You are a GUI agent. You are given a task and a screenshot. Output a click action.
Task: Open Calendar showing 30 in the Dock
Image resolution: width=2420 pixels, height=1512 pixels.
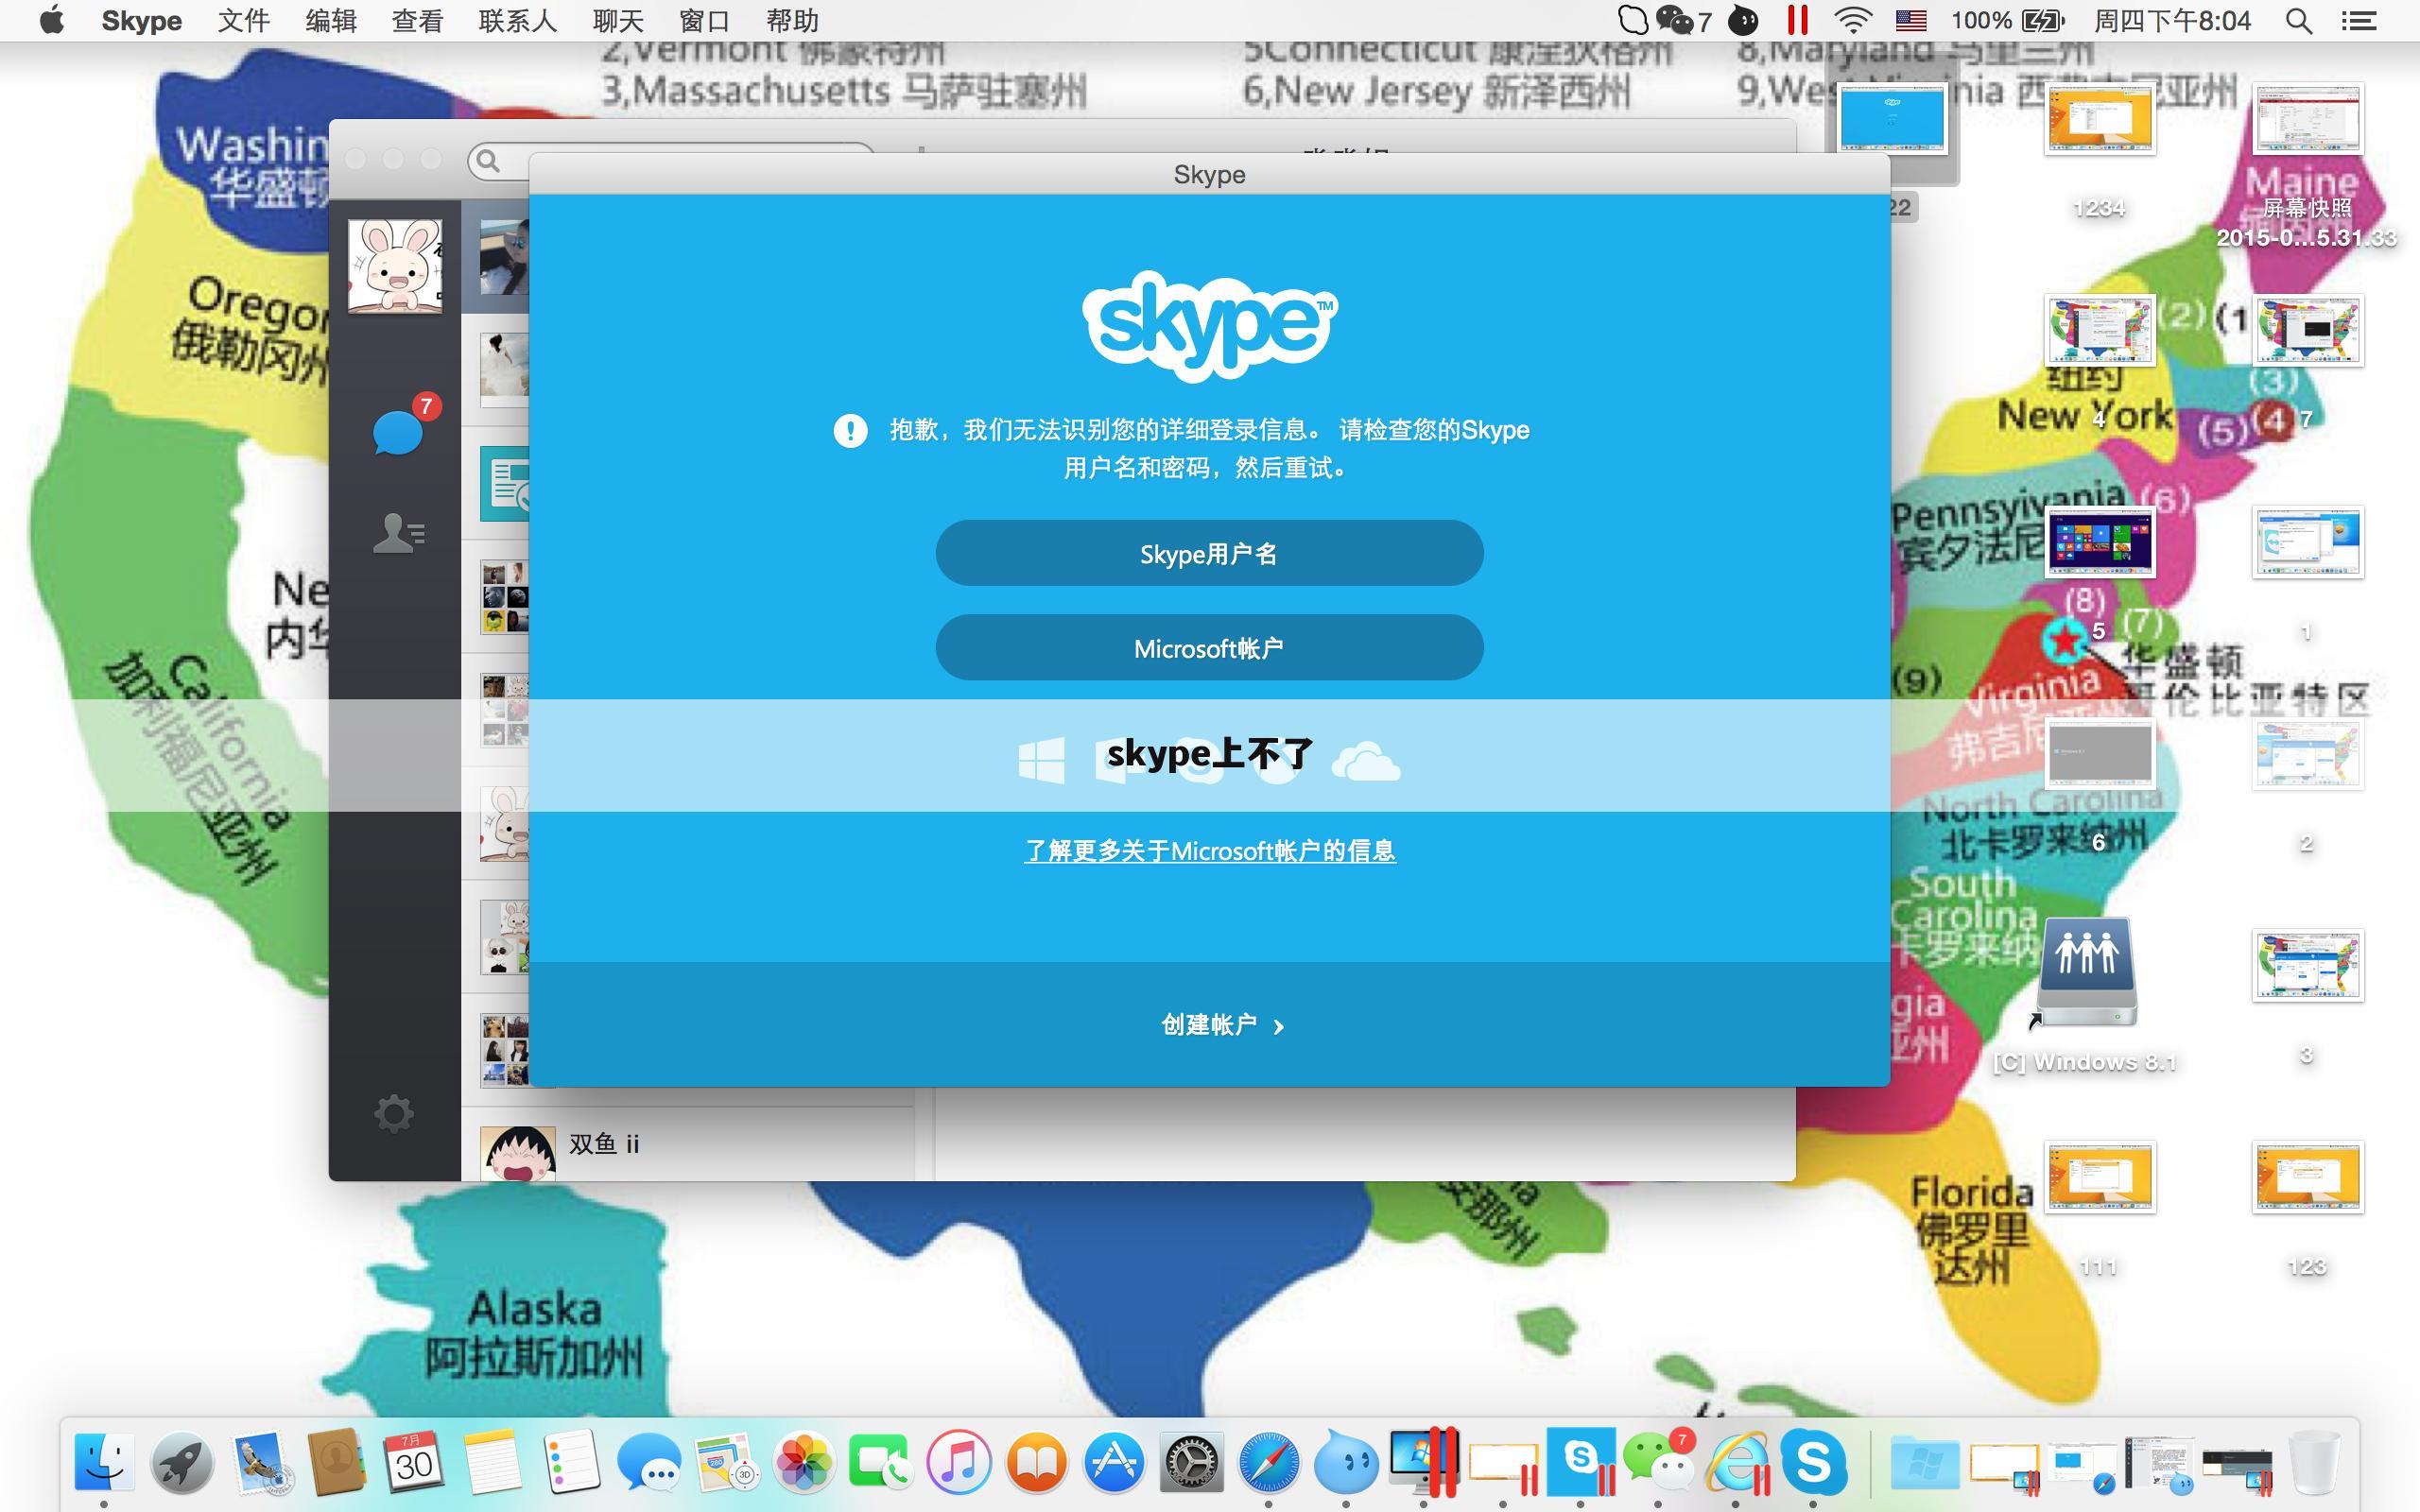coord(414,1462)
